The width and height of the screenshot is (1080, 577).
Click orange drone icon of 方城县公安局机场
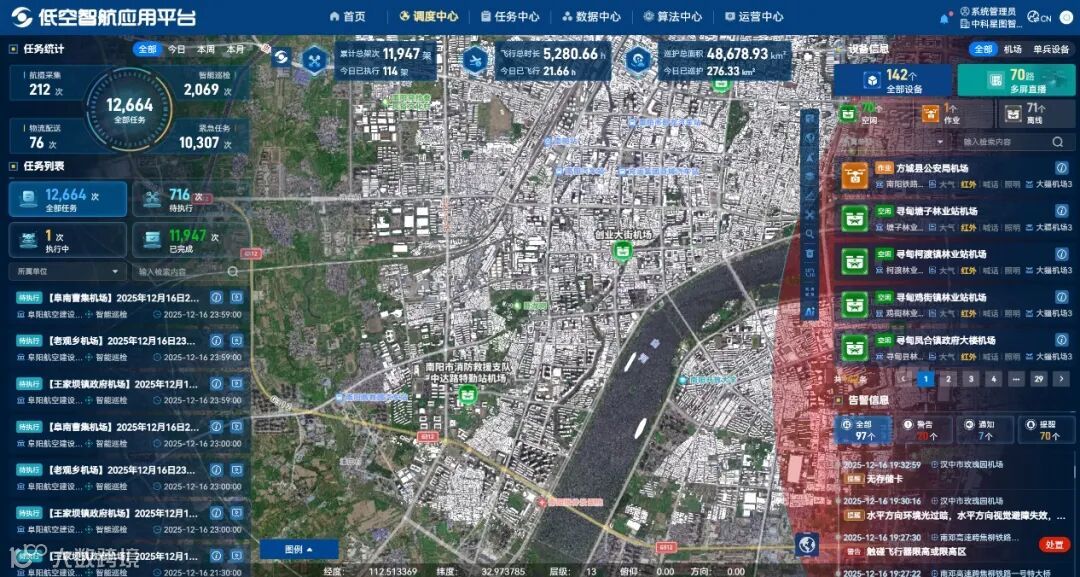tap(855, 176)
